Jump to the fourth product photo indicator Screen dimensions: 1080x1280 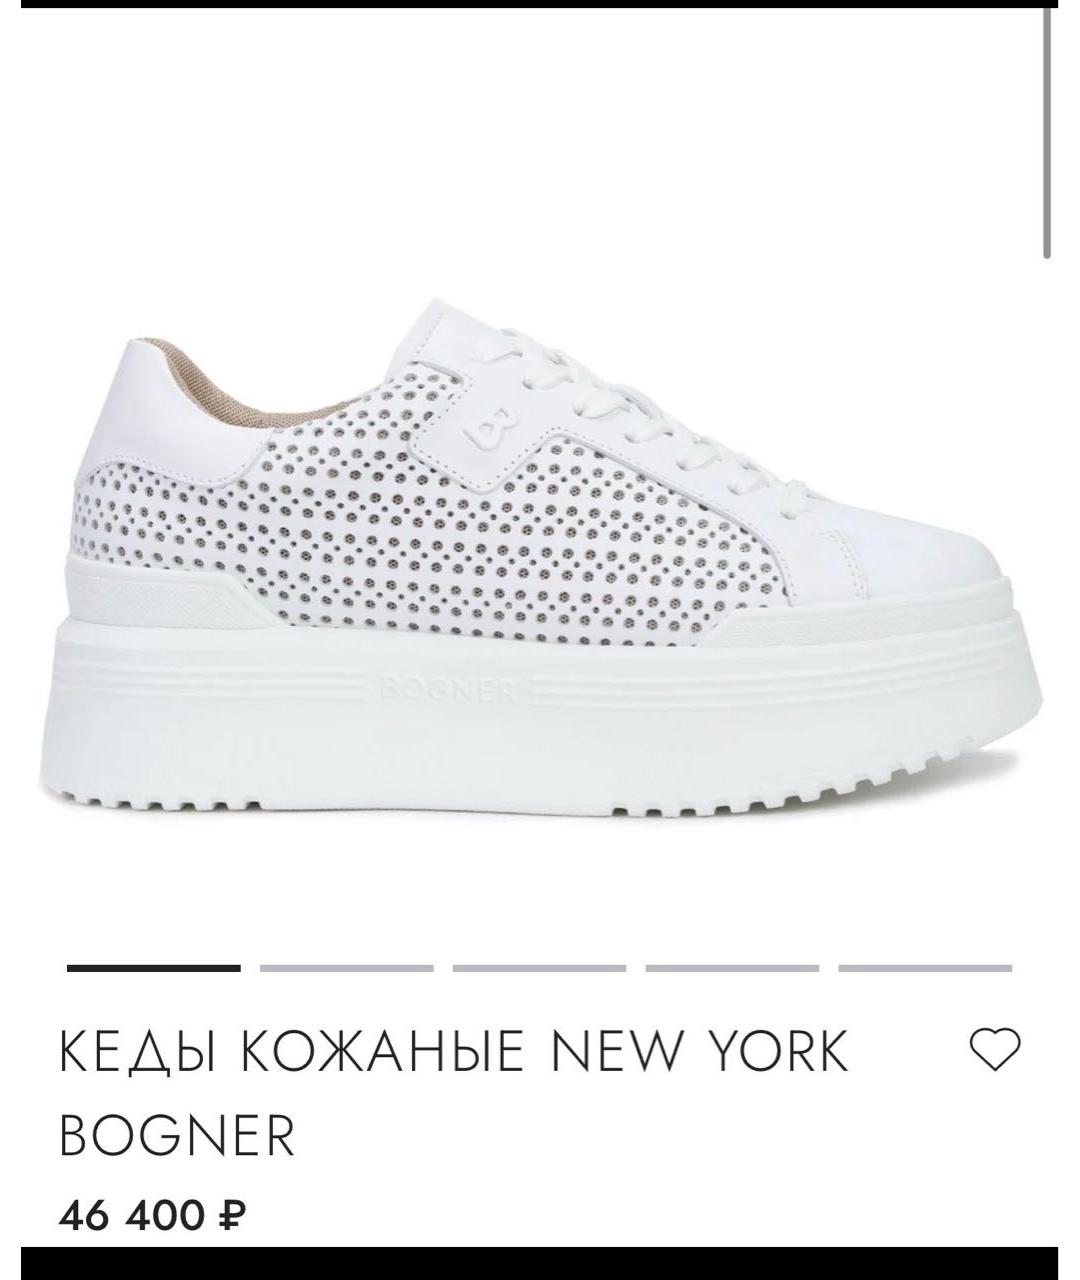click(x=733, y=968)
